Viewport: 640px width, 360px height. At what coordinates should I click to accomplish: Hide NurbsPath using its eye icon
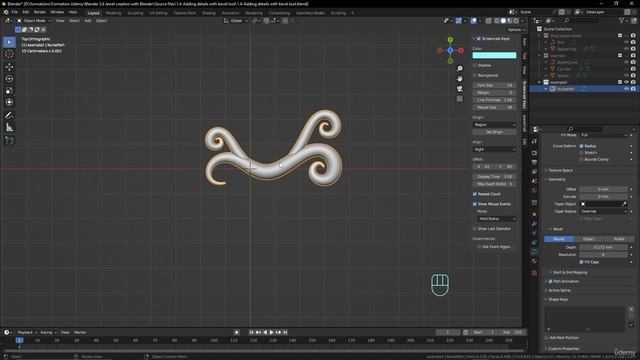pyautogui.click(x=627, y=89)
